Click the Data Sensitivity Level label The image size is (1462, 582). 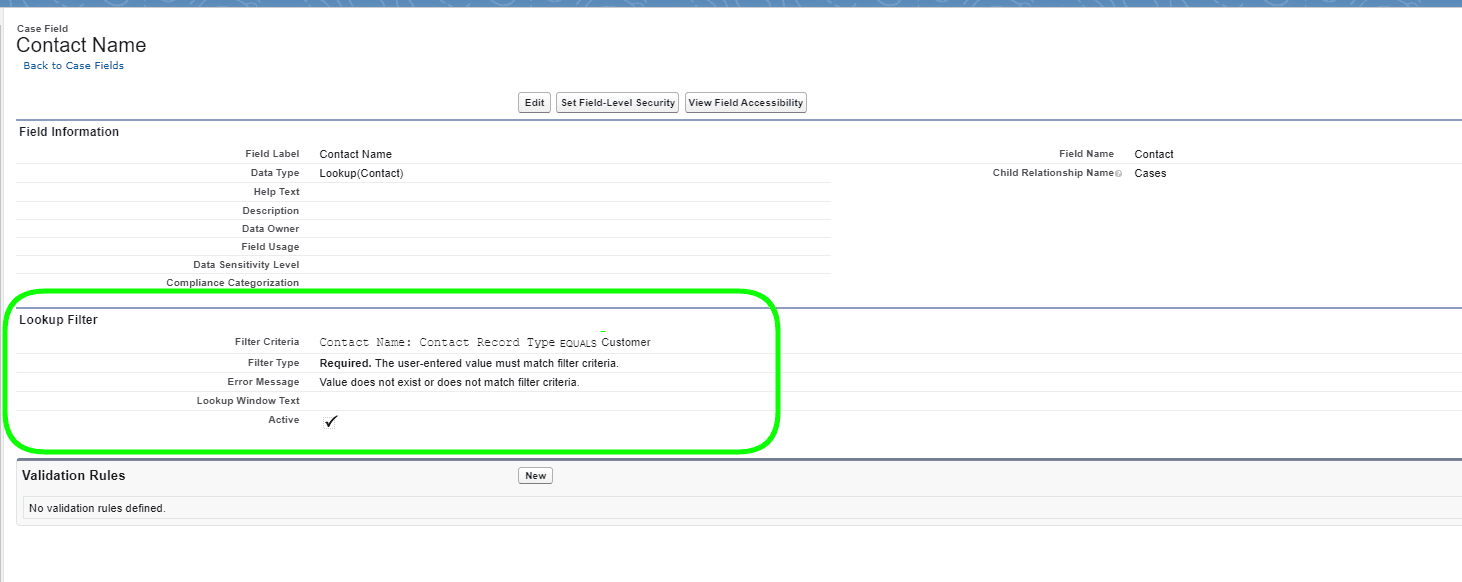(x=245, y=265)
